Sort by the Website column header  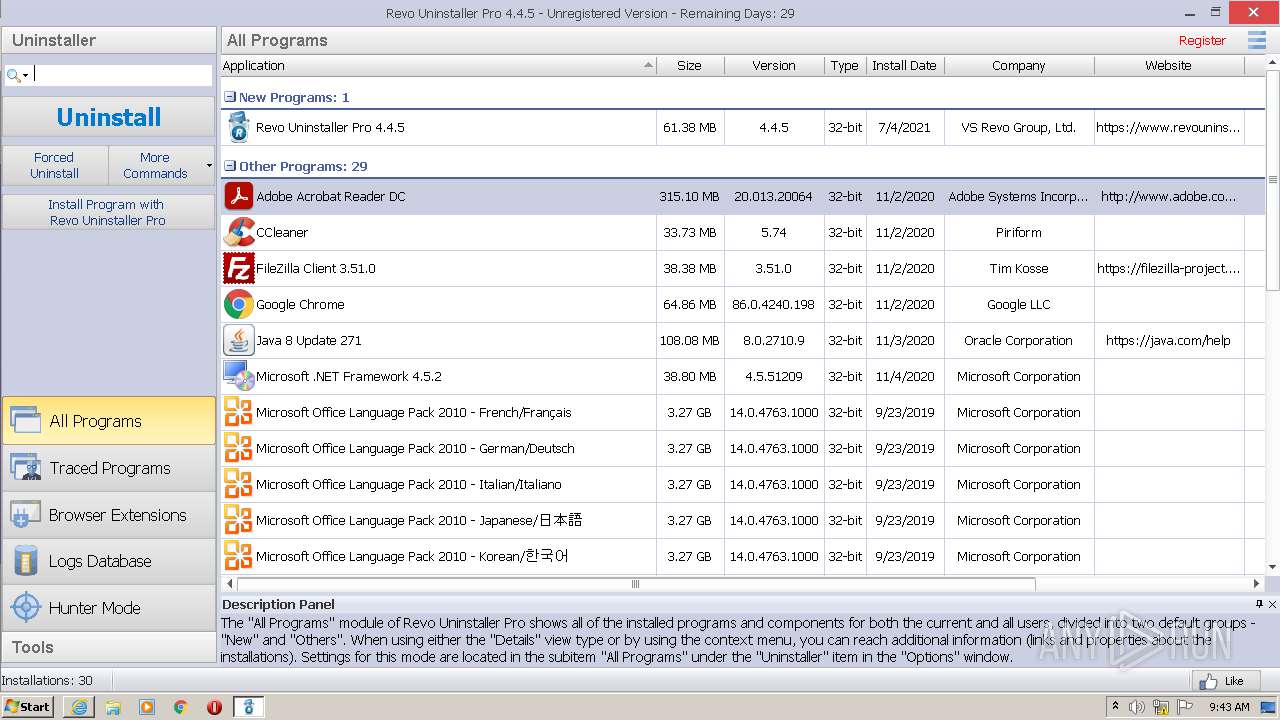[1169, 65]
